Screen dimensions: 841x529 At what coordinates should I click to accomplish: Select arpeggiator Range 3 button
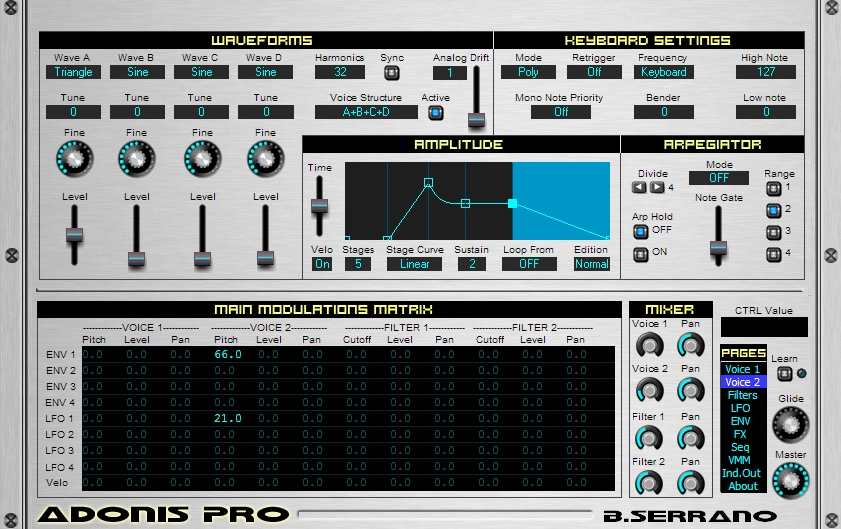click(773, 232)
